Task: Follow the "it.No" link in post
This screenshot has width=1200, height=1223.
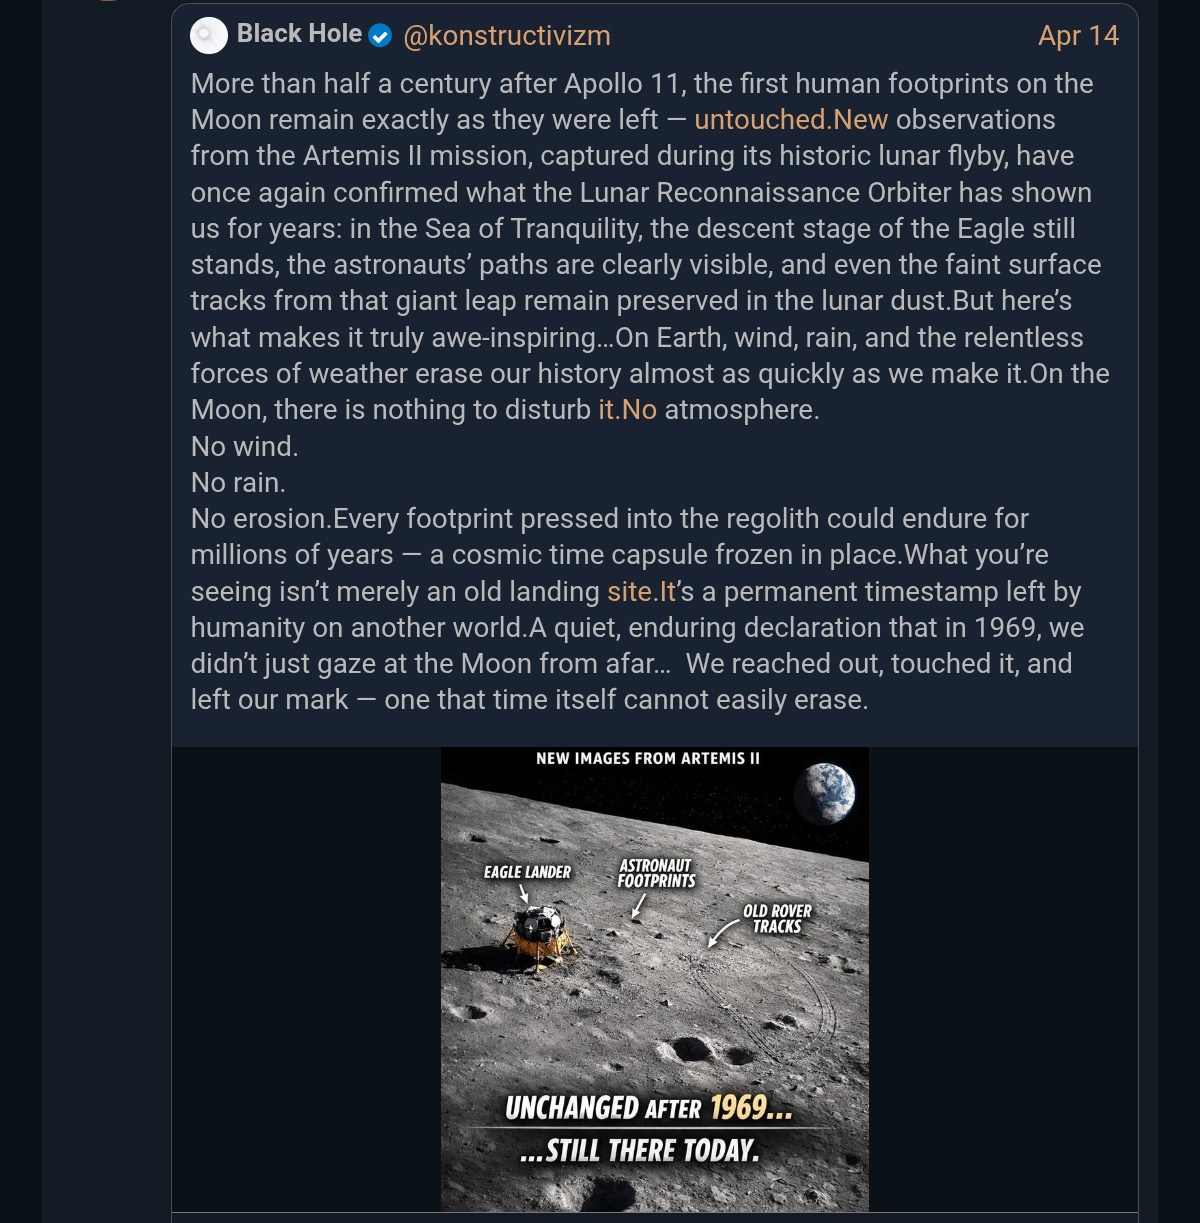Action: [627, 410]
